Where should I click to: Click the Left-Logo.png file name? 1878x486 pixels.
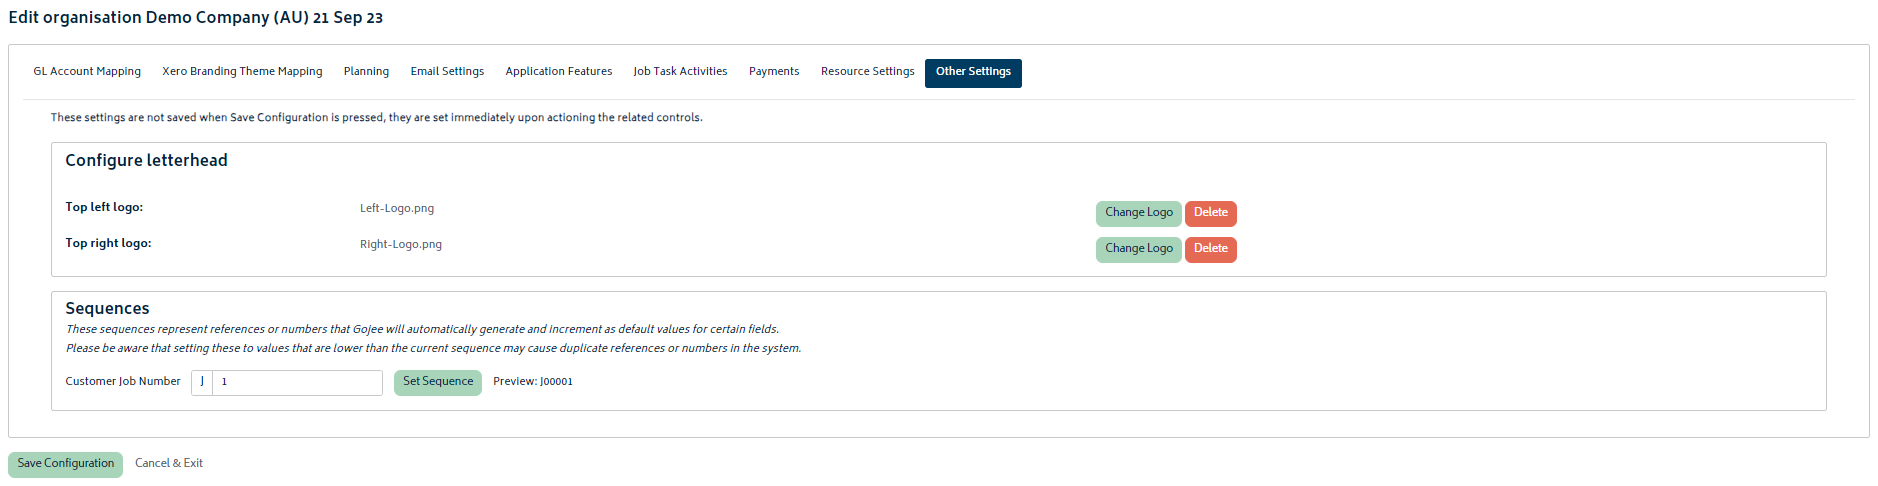[397, 209]
